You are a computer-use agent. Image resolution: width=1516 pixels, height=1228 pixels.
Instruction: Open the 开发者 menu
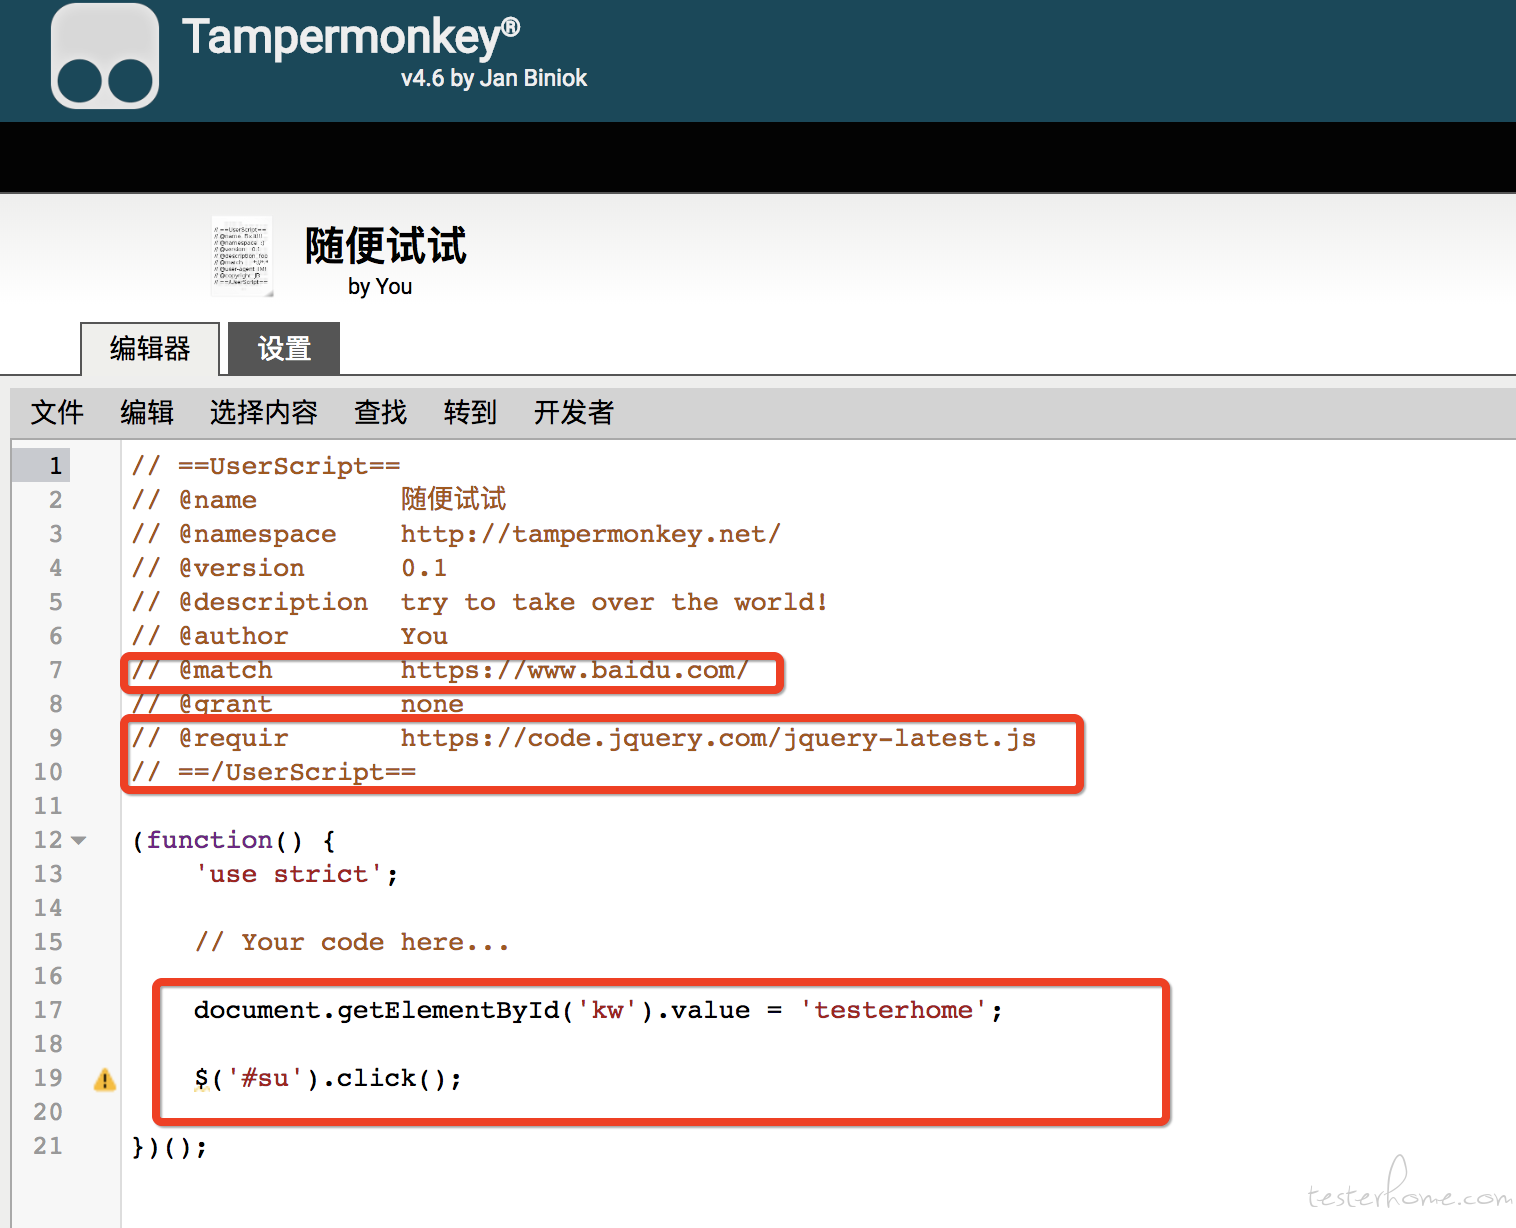point(574,412)
